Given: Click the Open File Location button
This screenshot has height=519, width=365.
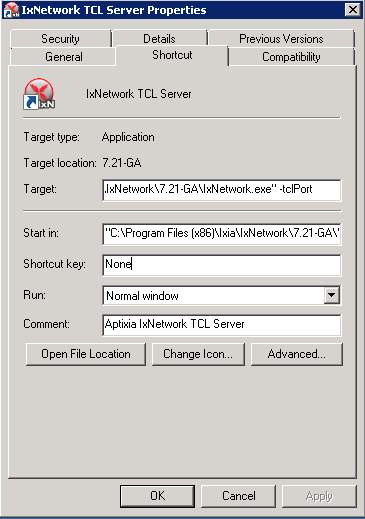Looking at the screenshot, I should coord(86,354).
